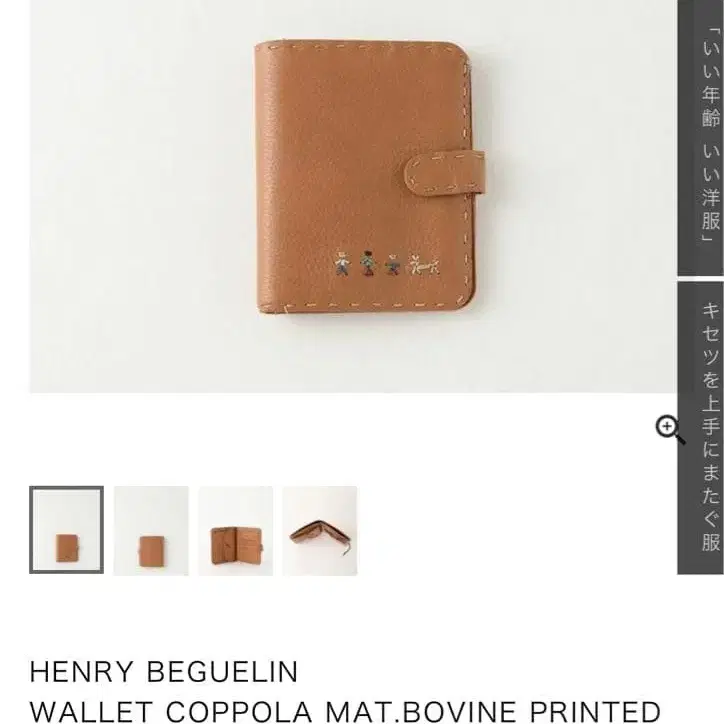Click the HENRY BEGUELIN brand name
The width and height of the screenshot is (724, 724).
point(164,671)
